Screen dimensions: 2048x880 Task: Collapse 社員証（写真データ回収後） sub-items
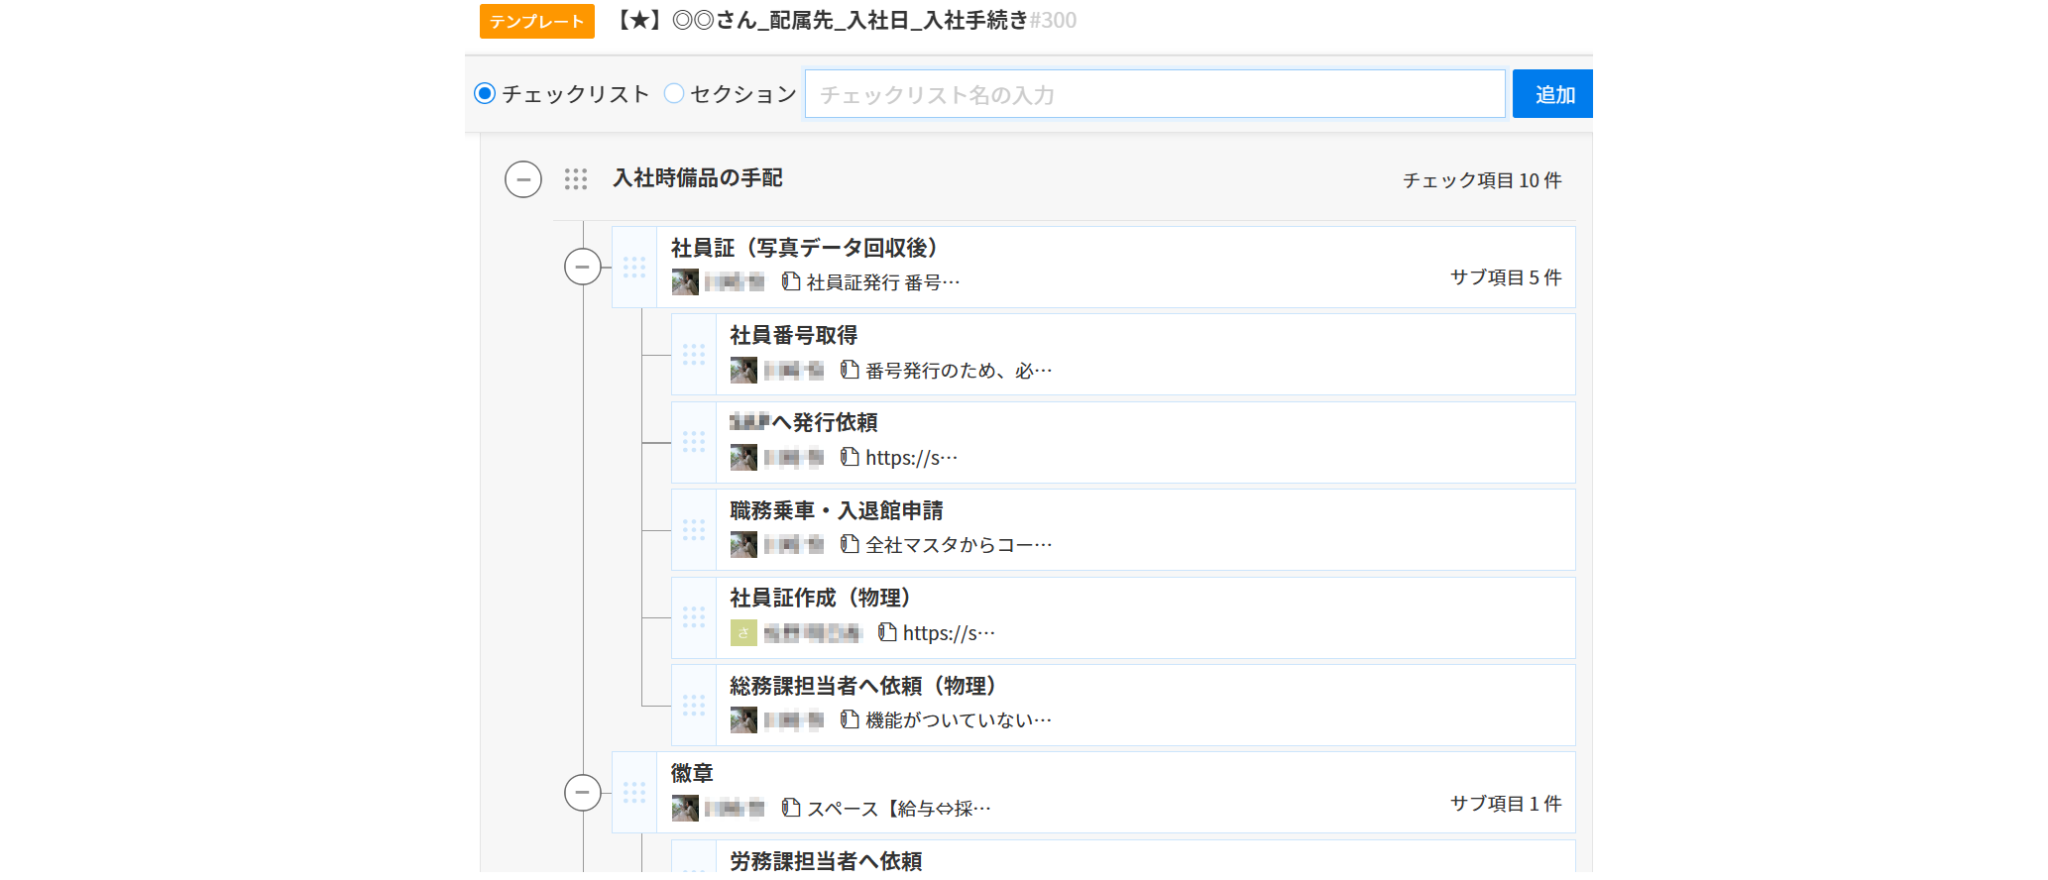pyautogui.click(x=582, y=267)
